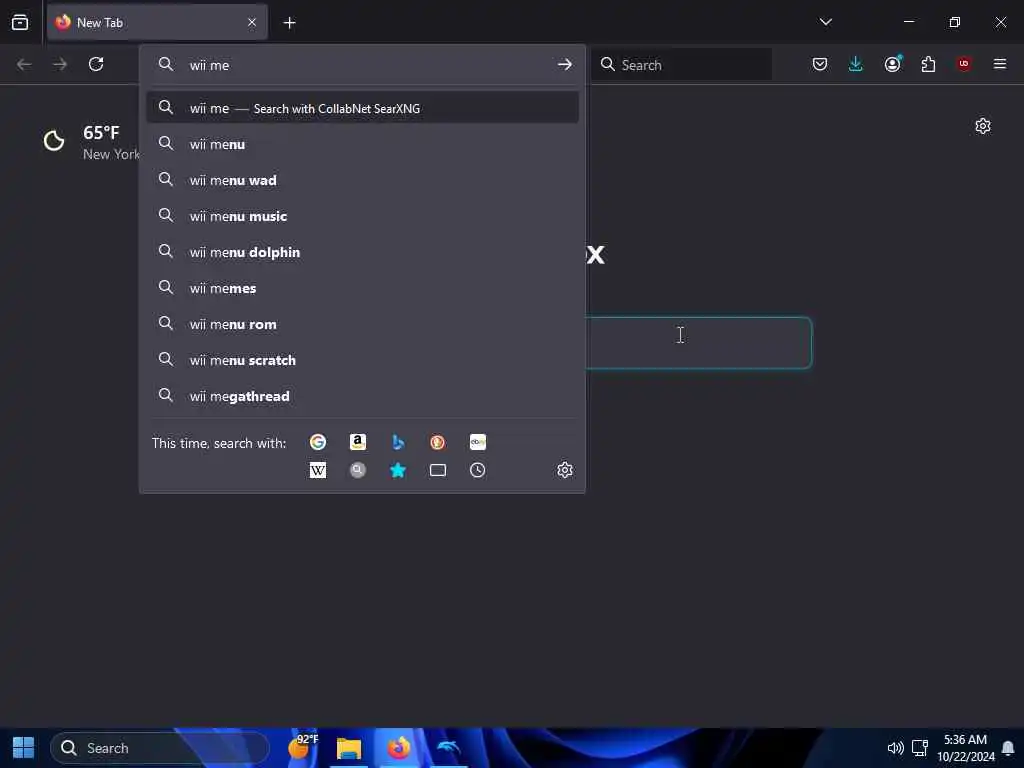Open the uBlock Origin extension icon
Screen dimensions: 1024x768
click(x=963, y=64)
